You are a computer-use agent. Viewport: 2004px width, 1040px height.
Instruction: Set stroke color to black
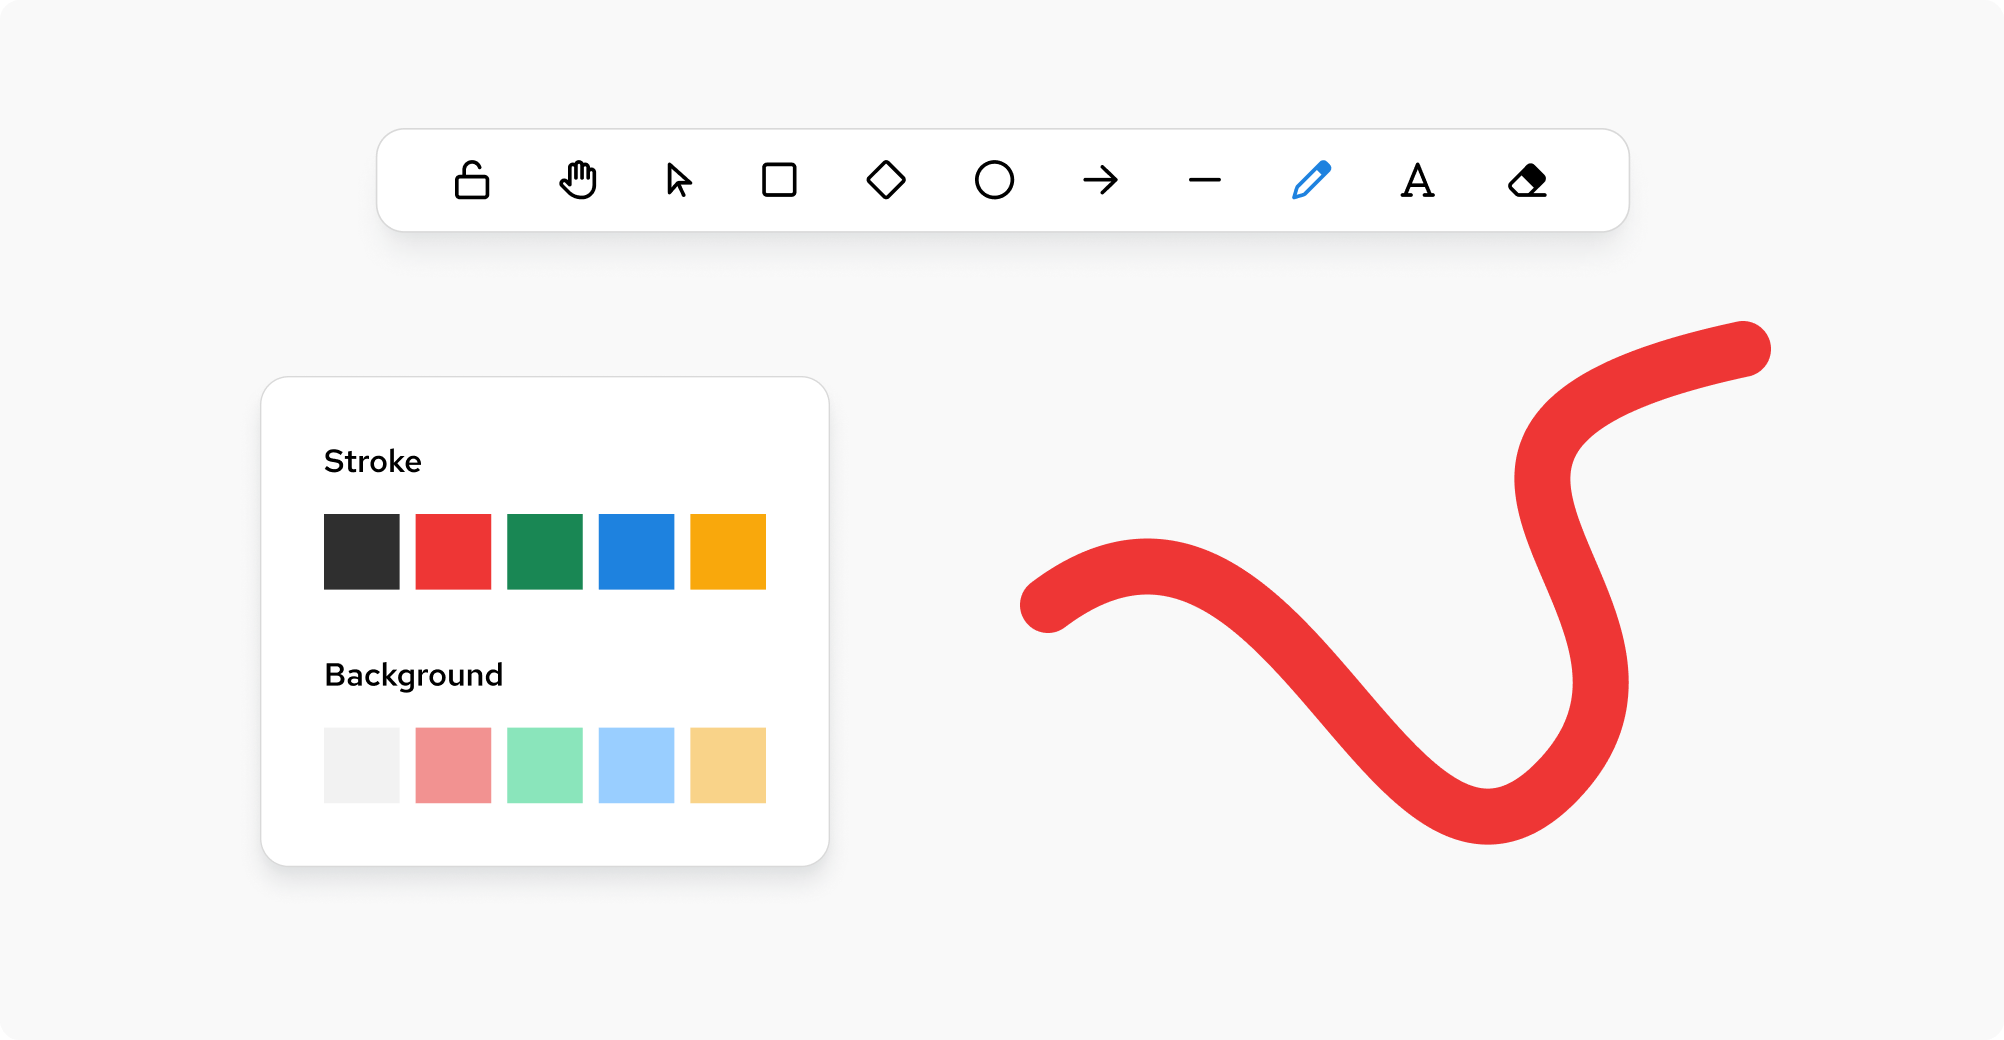362,552
